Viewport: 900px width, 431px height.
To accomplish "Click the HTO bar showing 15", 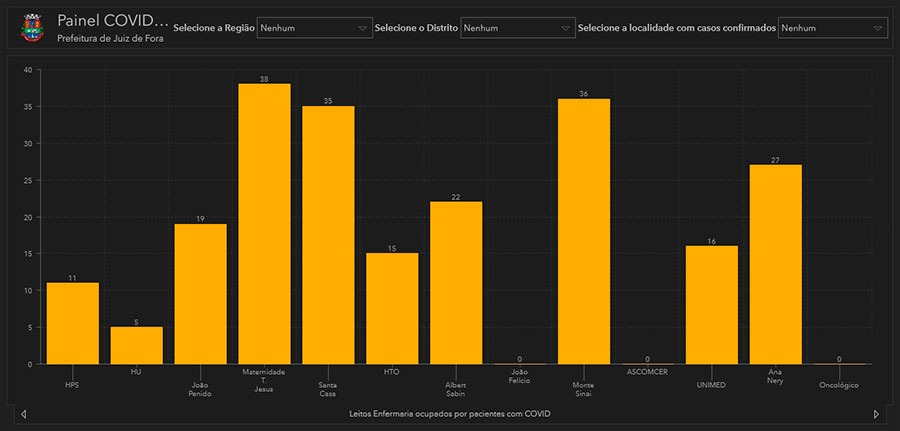I will (392, 308).
